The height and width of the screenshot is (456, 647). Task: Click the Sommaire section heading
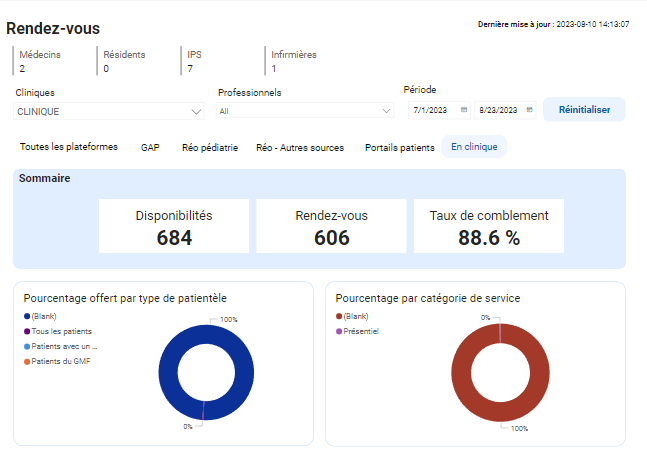pyautogui.click(x=45, y=178)
